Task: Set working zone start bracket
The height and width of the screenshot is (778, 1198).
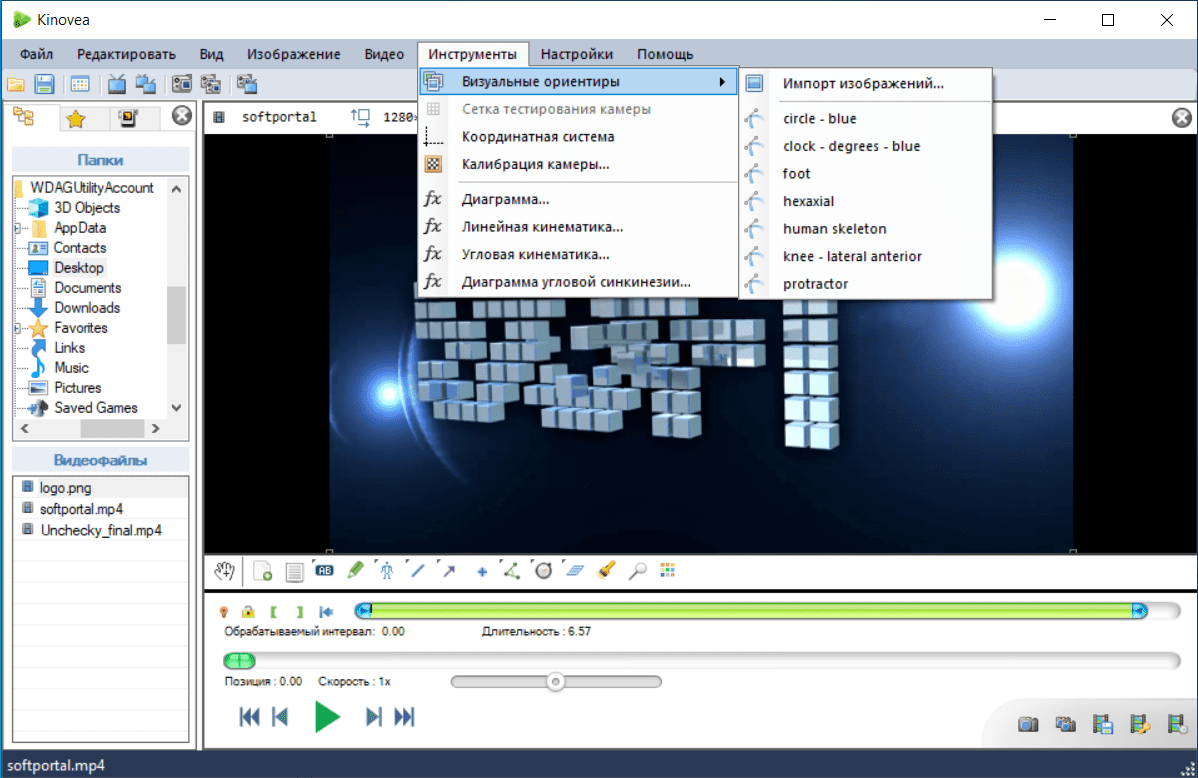Action: tap(274, 611)
